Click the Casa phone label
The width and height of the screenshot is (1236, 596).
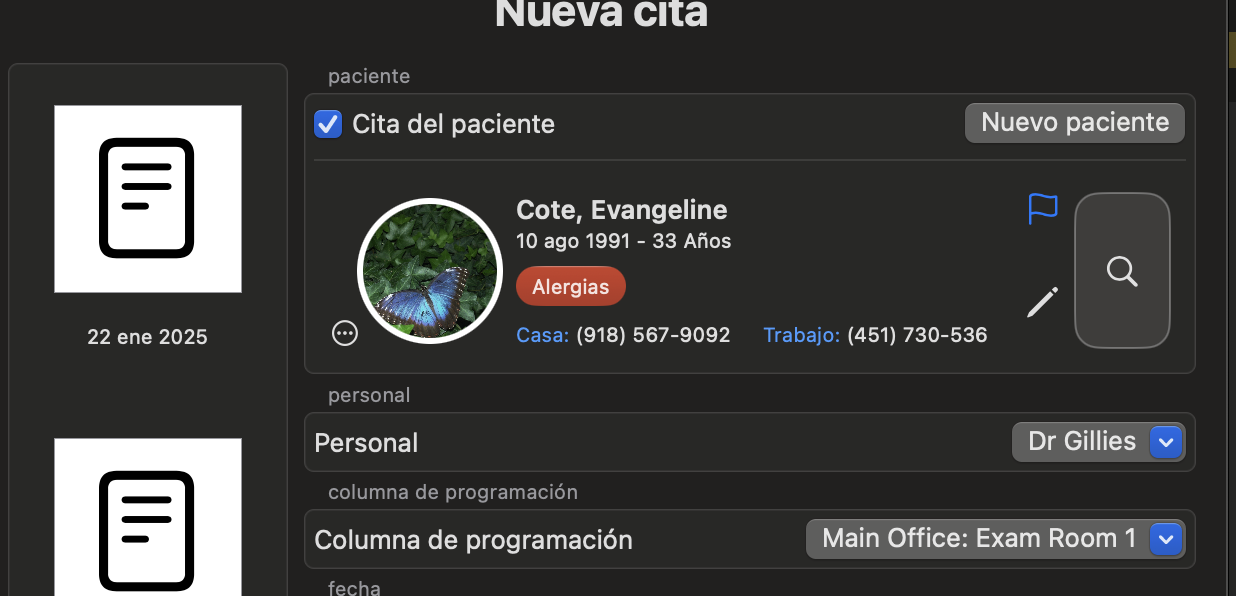[542, 335]
